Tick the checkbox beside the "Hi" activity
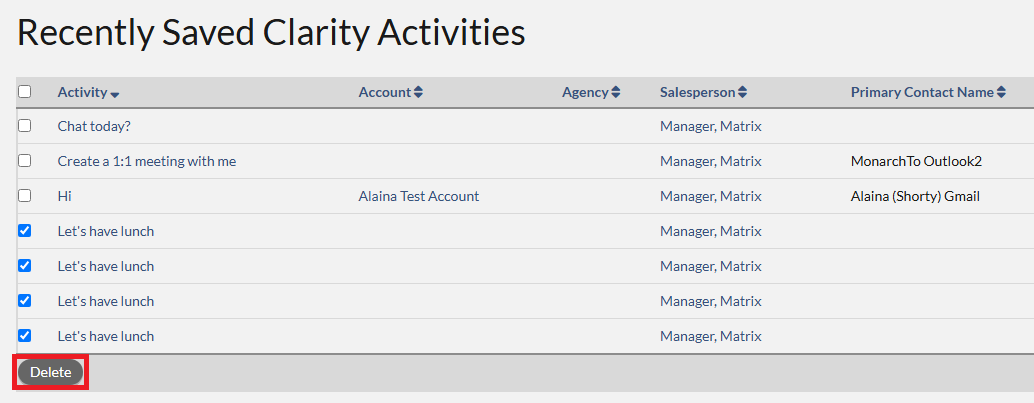The width and height of the screenshot is (1034, 403). [25, 196]
